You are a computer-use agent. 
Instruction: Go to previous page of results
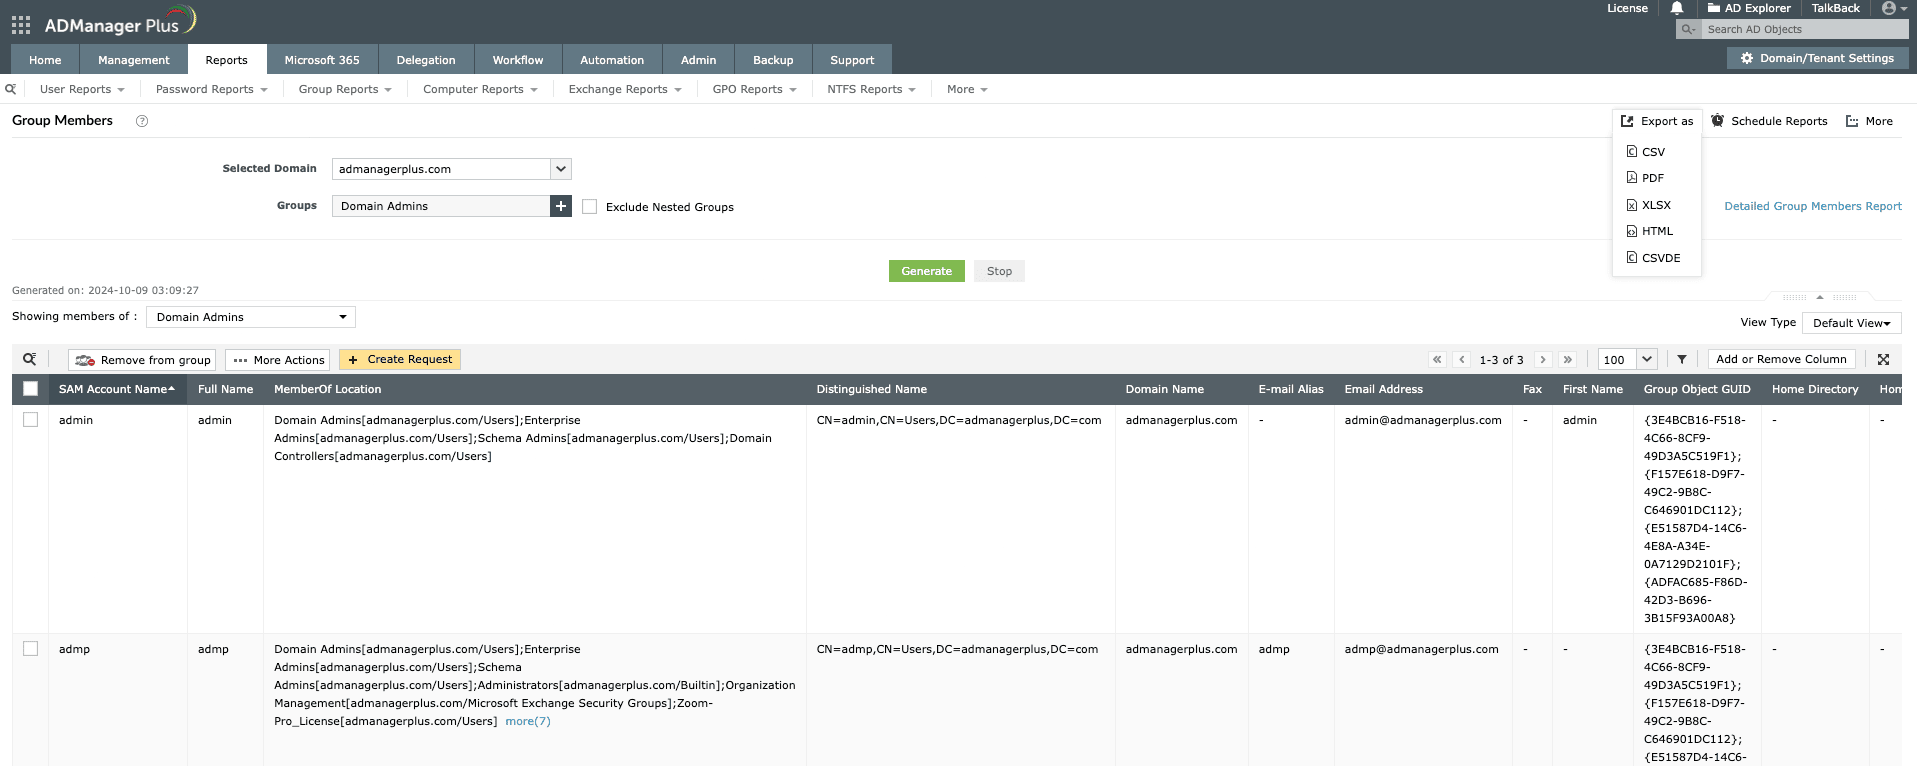(1462, 359)
